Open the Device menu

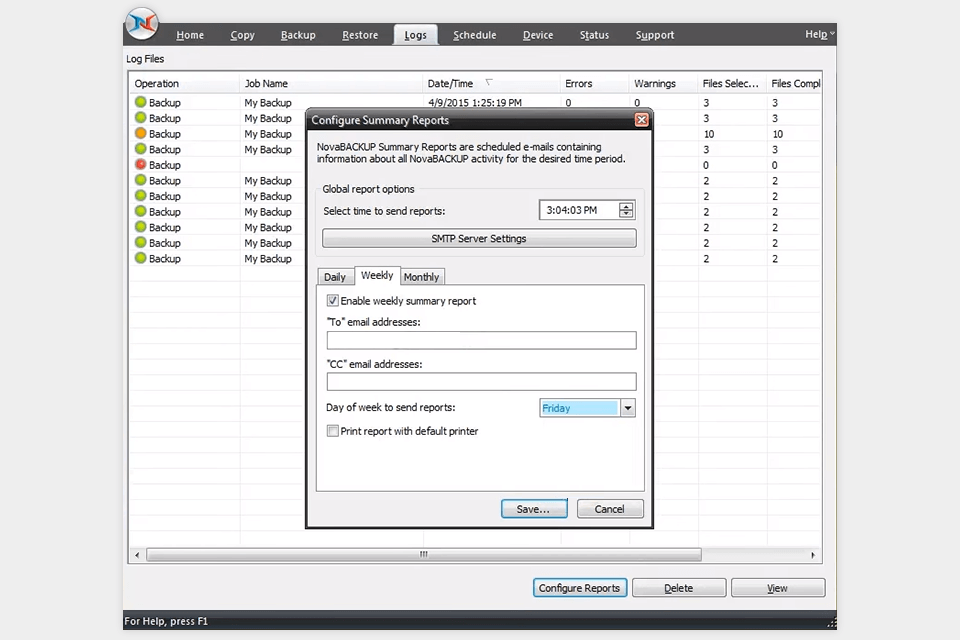(x=538, y=34)
